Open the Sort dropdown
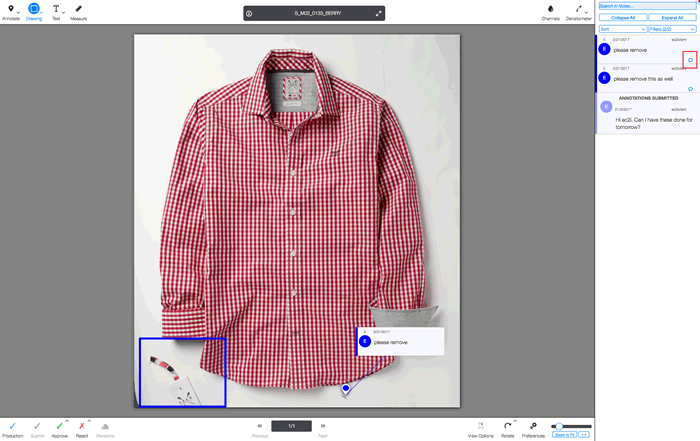This screenshot has width=700, height=441. [x=622, y=29]
